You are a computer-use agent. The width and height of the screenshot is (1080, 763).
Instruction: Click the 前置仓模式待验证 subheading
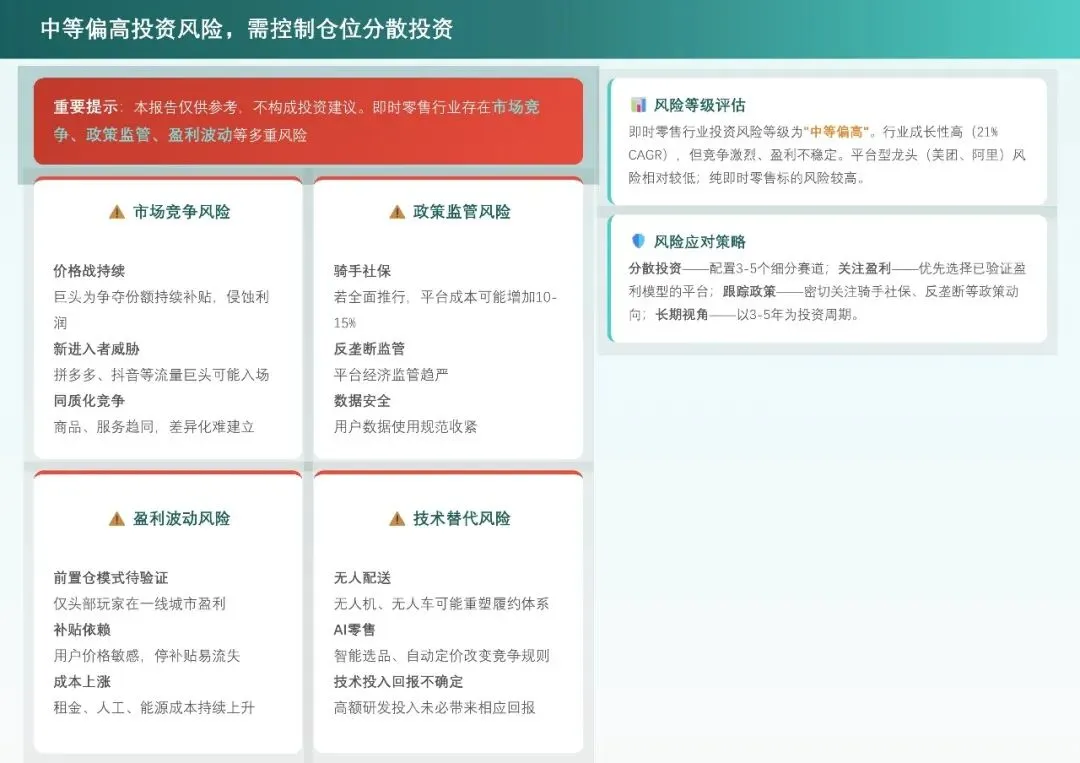[x=111, y=578]
